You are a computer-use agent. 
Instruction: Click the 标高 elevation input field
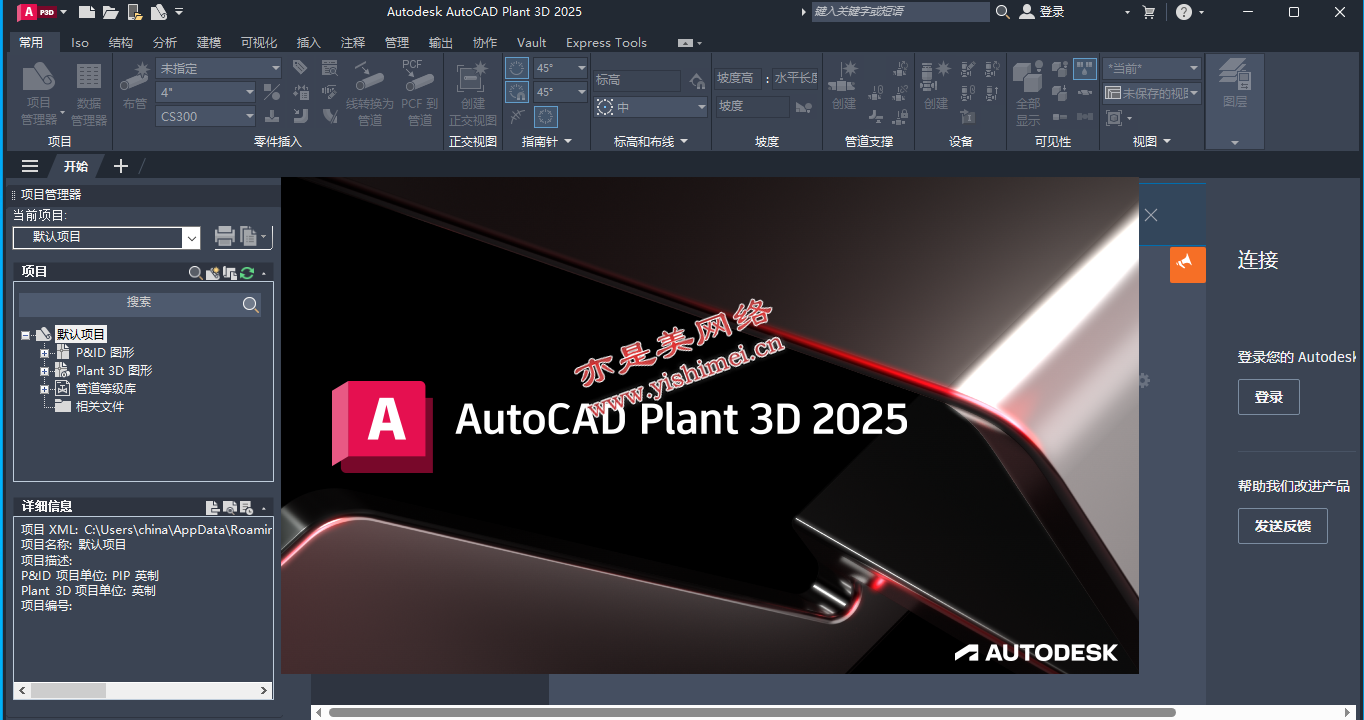[x=637, y=80]
